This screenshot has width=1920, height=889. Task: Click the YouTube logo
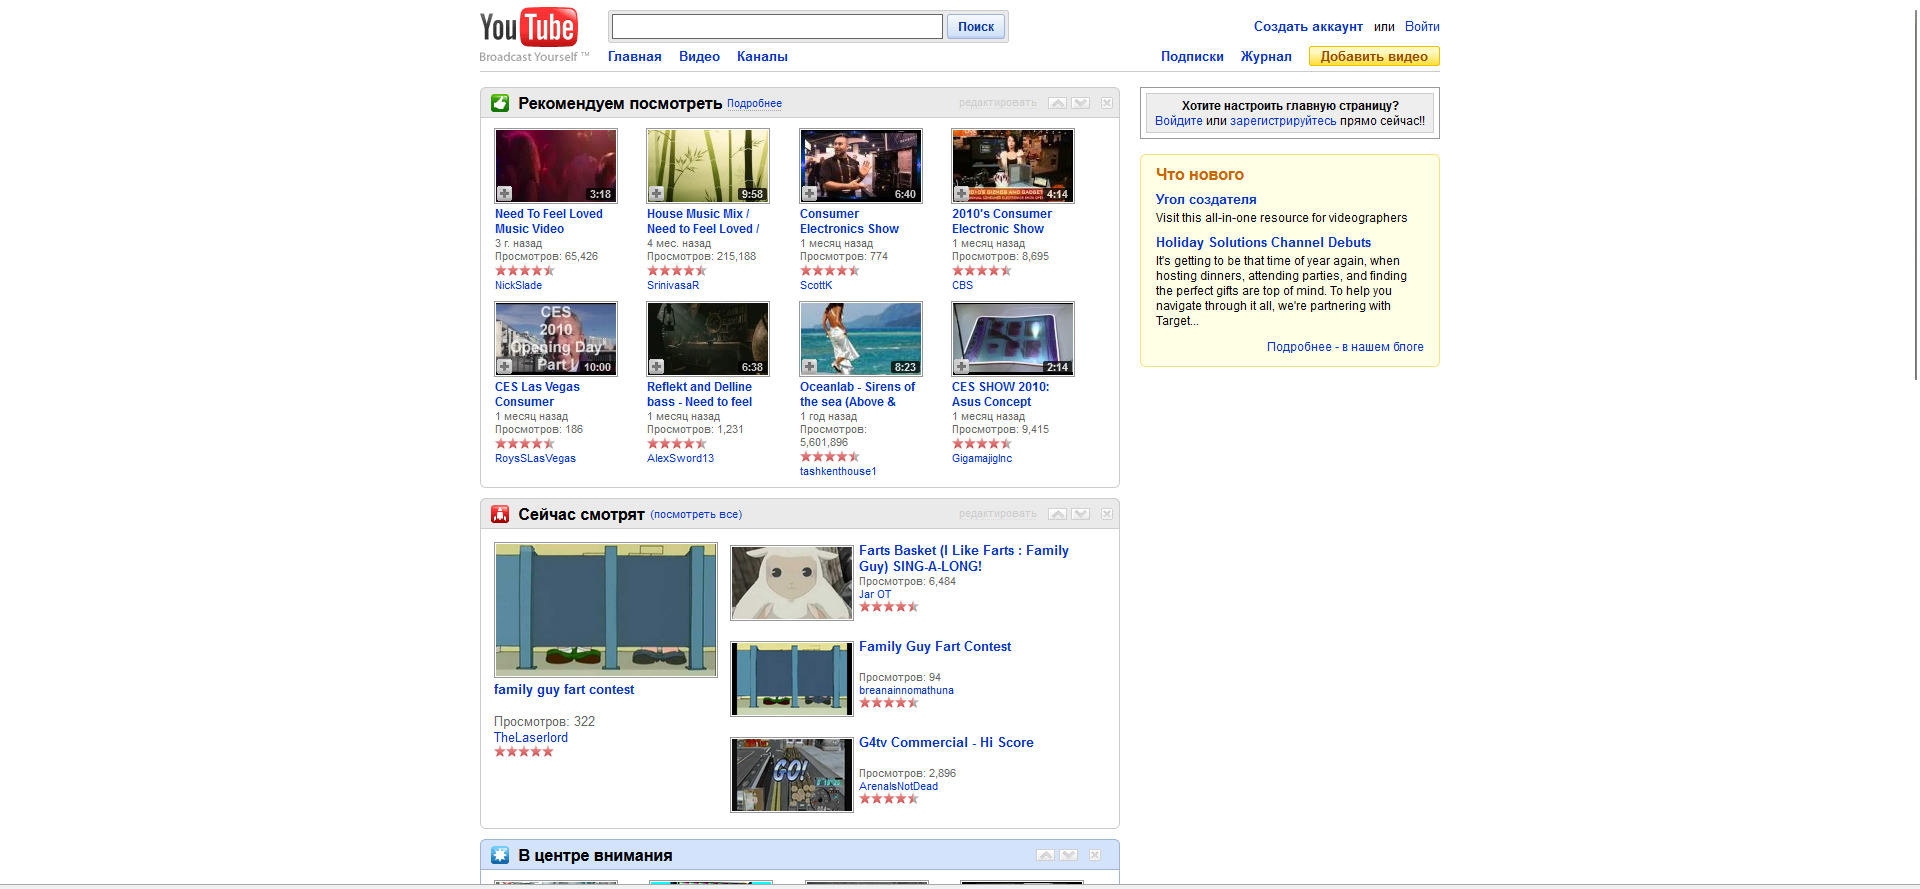pyautogui.click(x=528, y=28)
